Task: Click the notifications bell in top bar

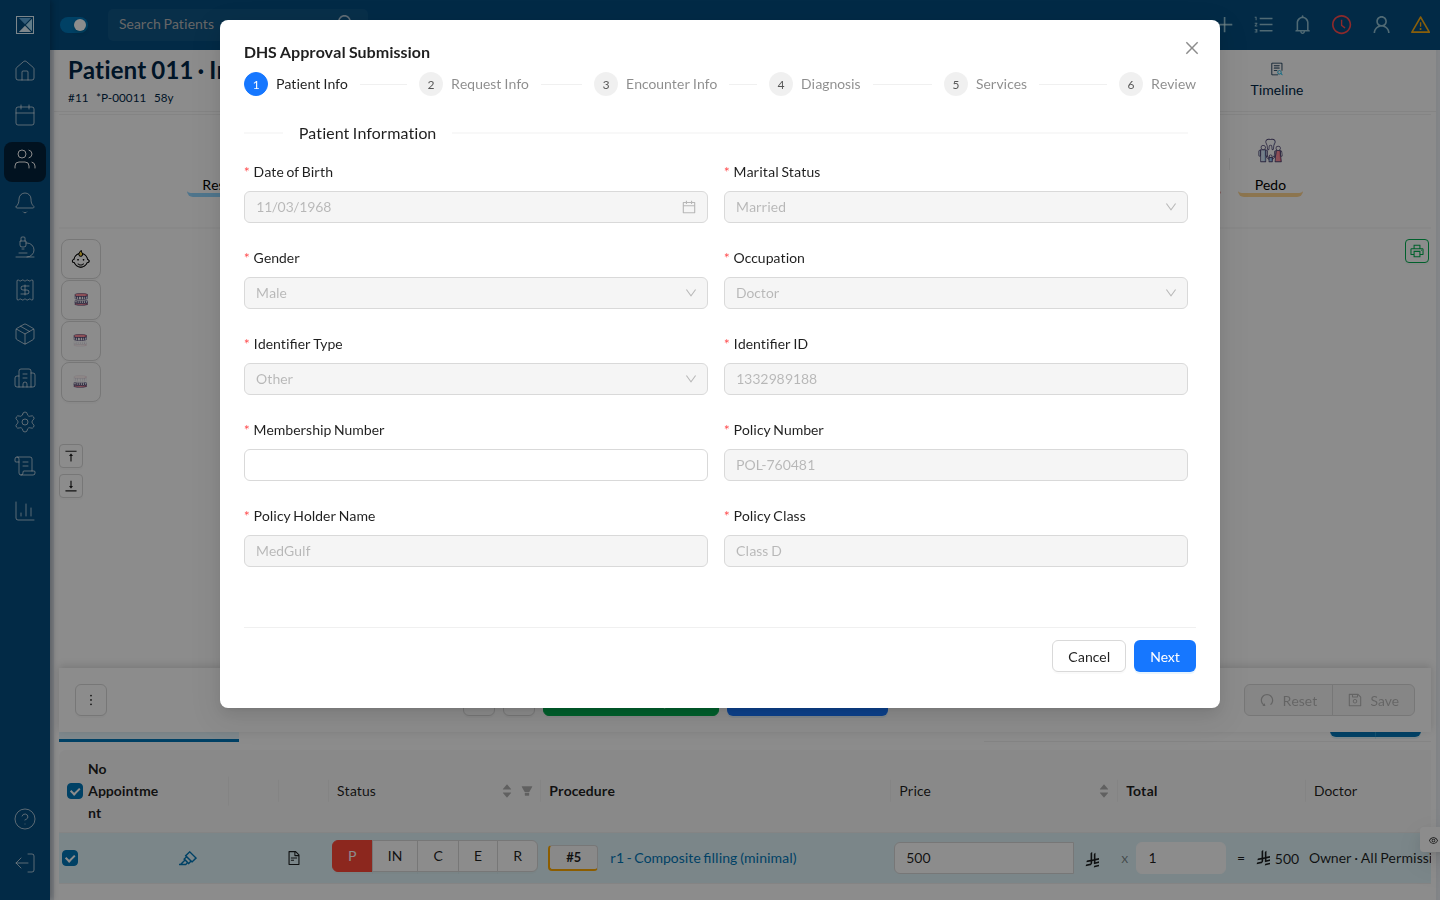Action: 1302,25
